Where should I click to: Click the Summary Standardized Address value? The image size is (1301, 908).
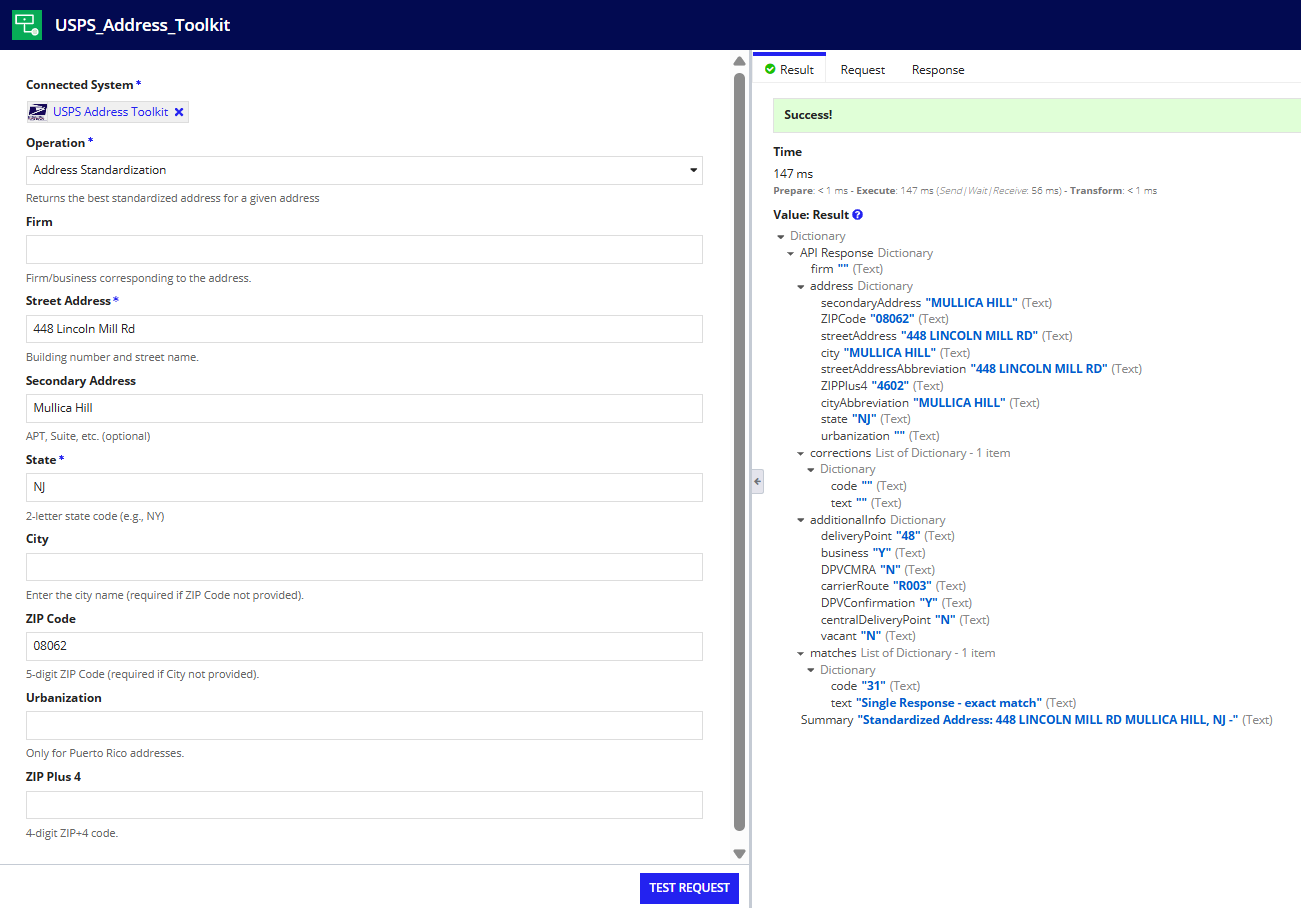(1049, 720)
